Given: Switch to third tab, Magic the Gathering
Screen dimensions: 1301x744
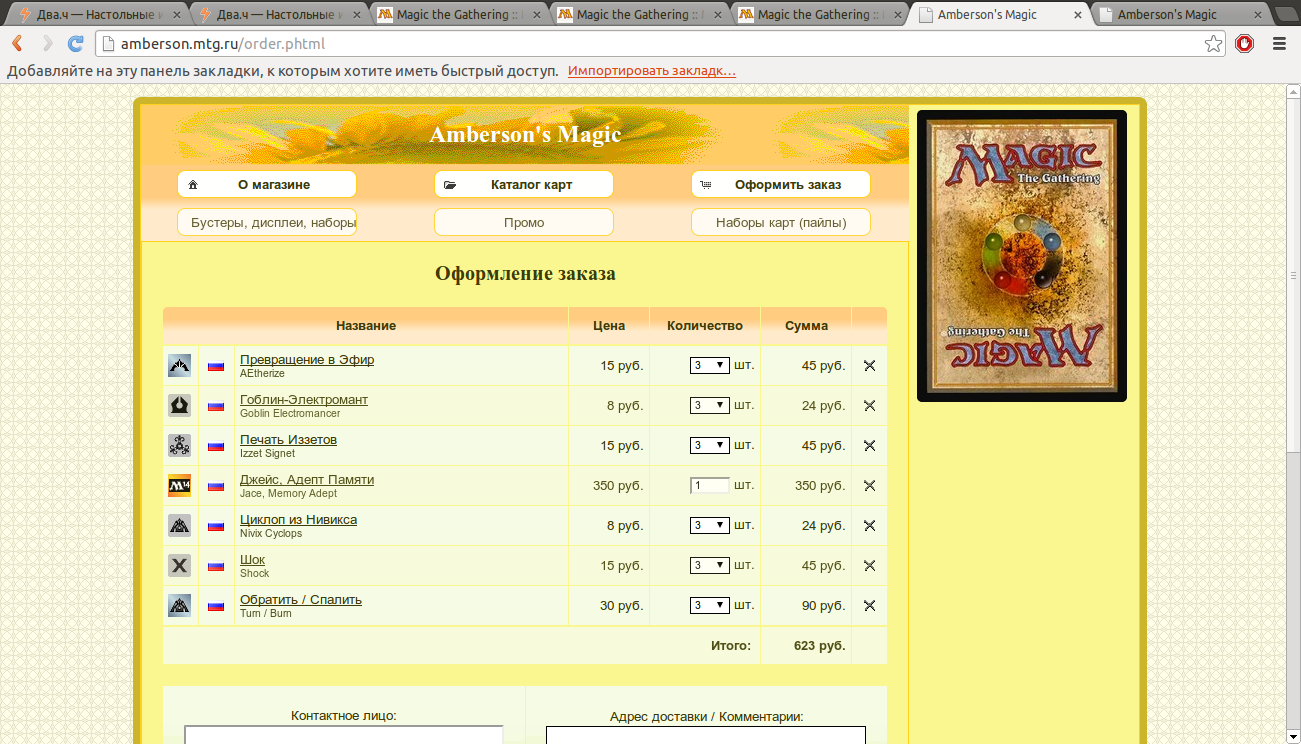Looking at the screenshot, I should coord(456,15).
